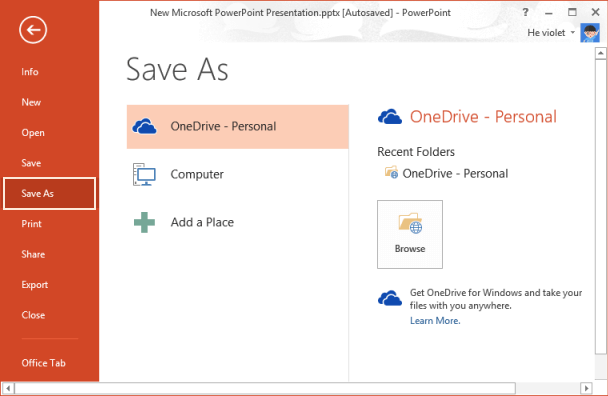Click the user avatar picture
The height and width of the screenshot is (396, 608).
pos(590,33)
